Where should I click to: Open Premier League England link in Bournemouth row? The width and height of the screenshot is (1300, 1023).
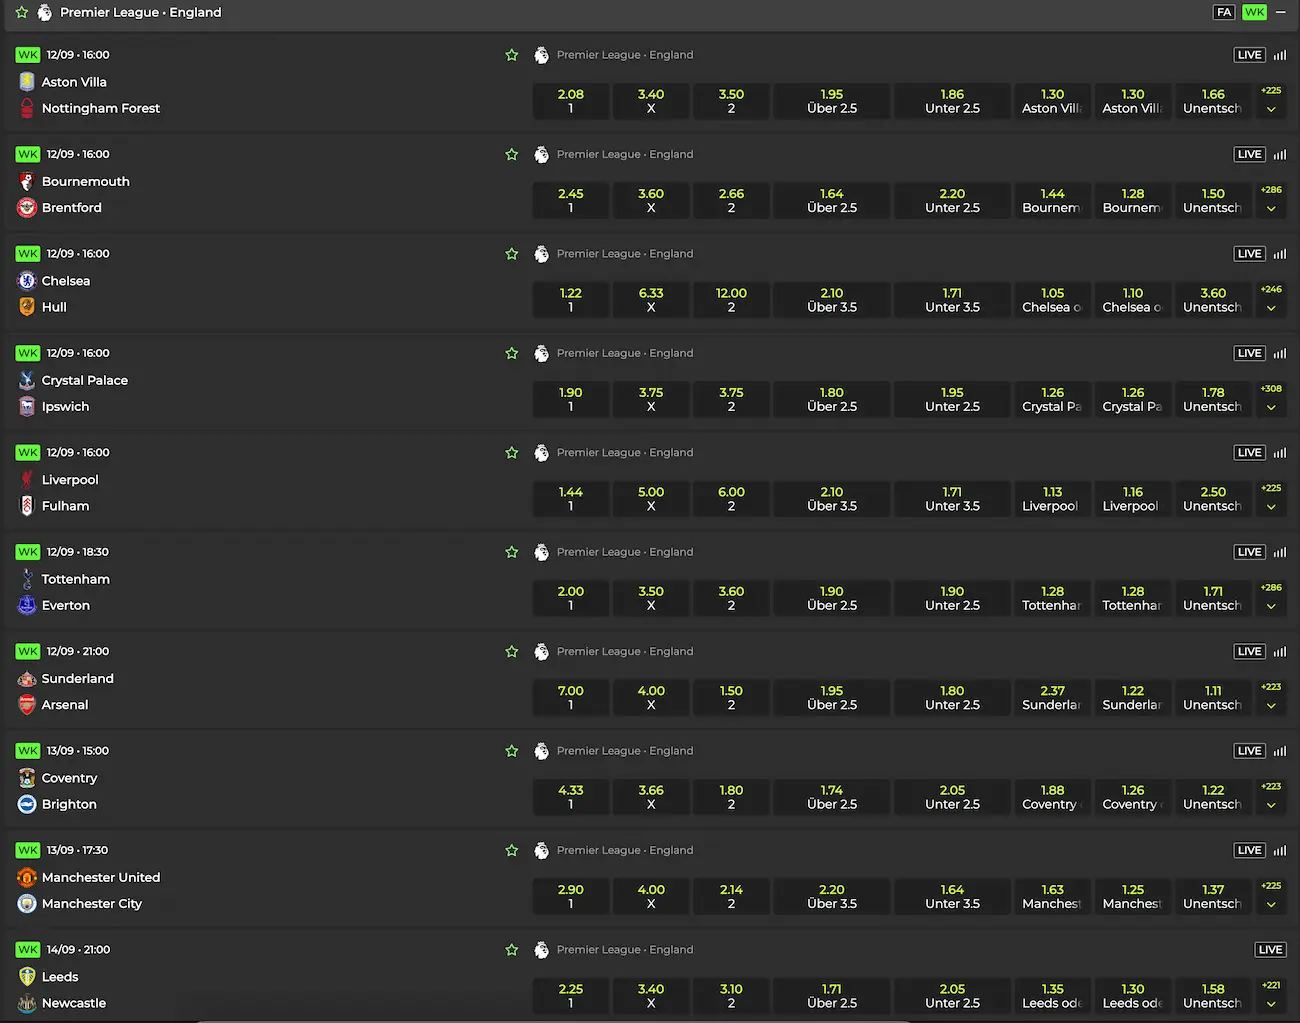click(625, 154)
